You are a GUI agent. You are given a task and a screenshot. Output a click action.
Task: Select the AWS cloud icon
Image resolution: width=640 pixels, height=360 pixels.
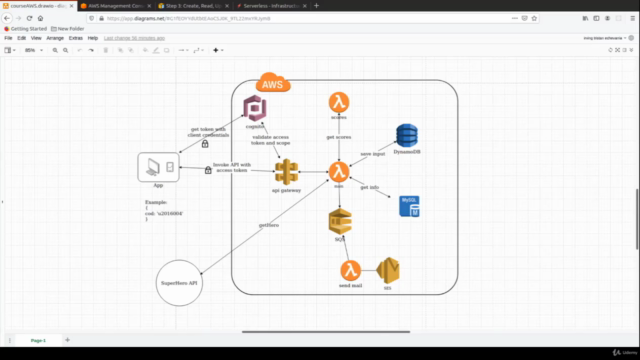tap(273, 82)
